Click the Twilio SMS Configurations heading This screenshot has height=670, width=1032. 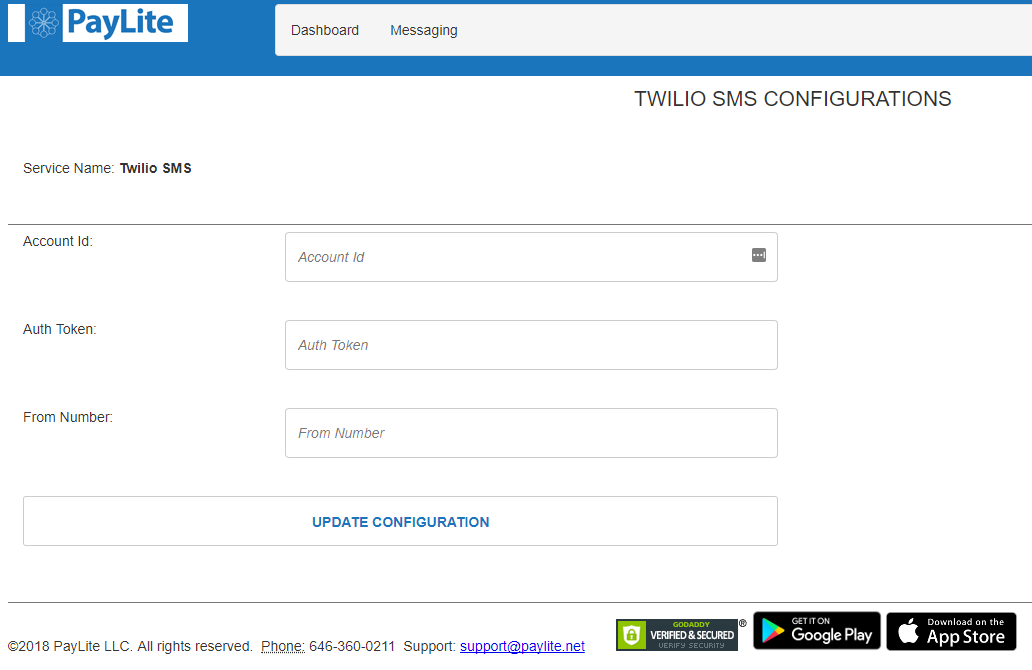click(792, 99)
